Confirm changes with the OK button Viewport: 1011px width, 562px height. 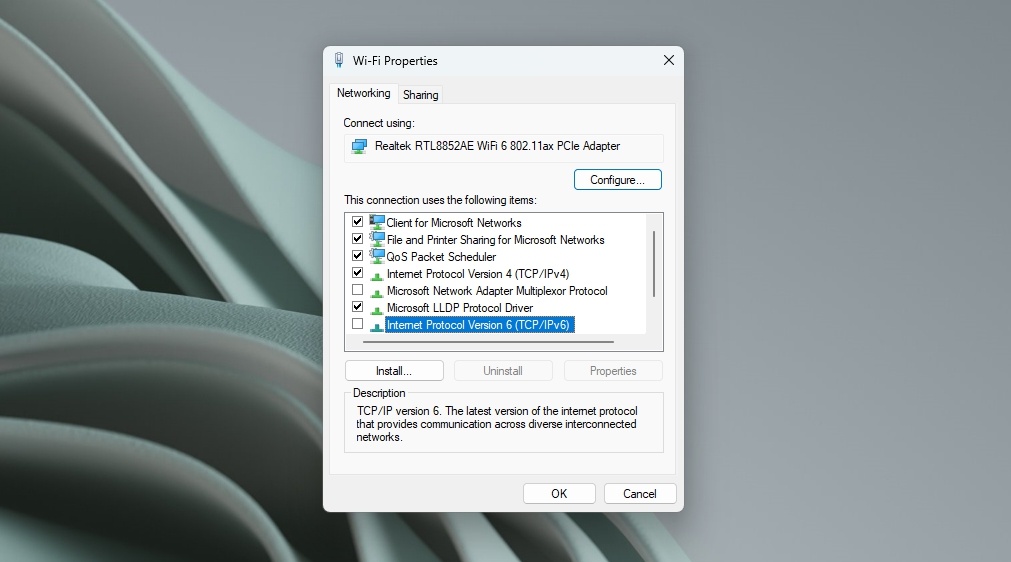[559, 494]
